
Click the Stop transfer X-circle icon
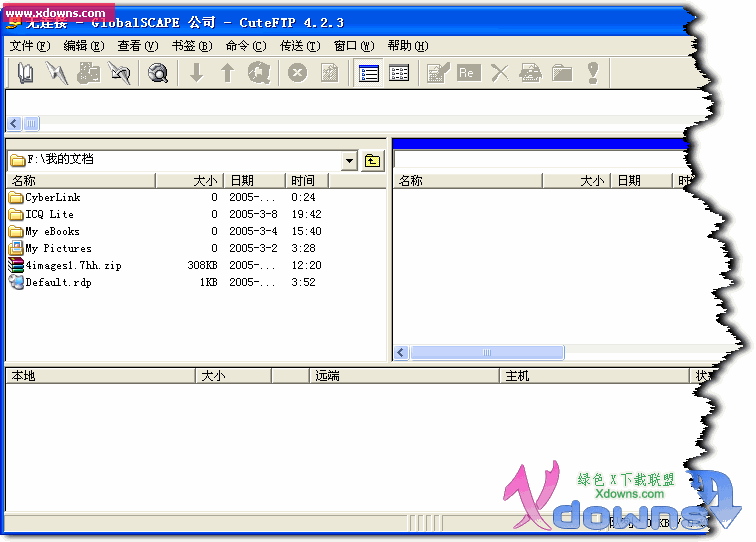[x=297, y=73]
